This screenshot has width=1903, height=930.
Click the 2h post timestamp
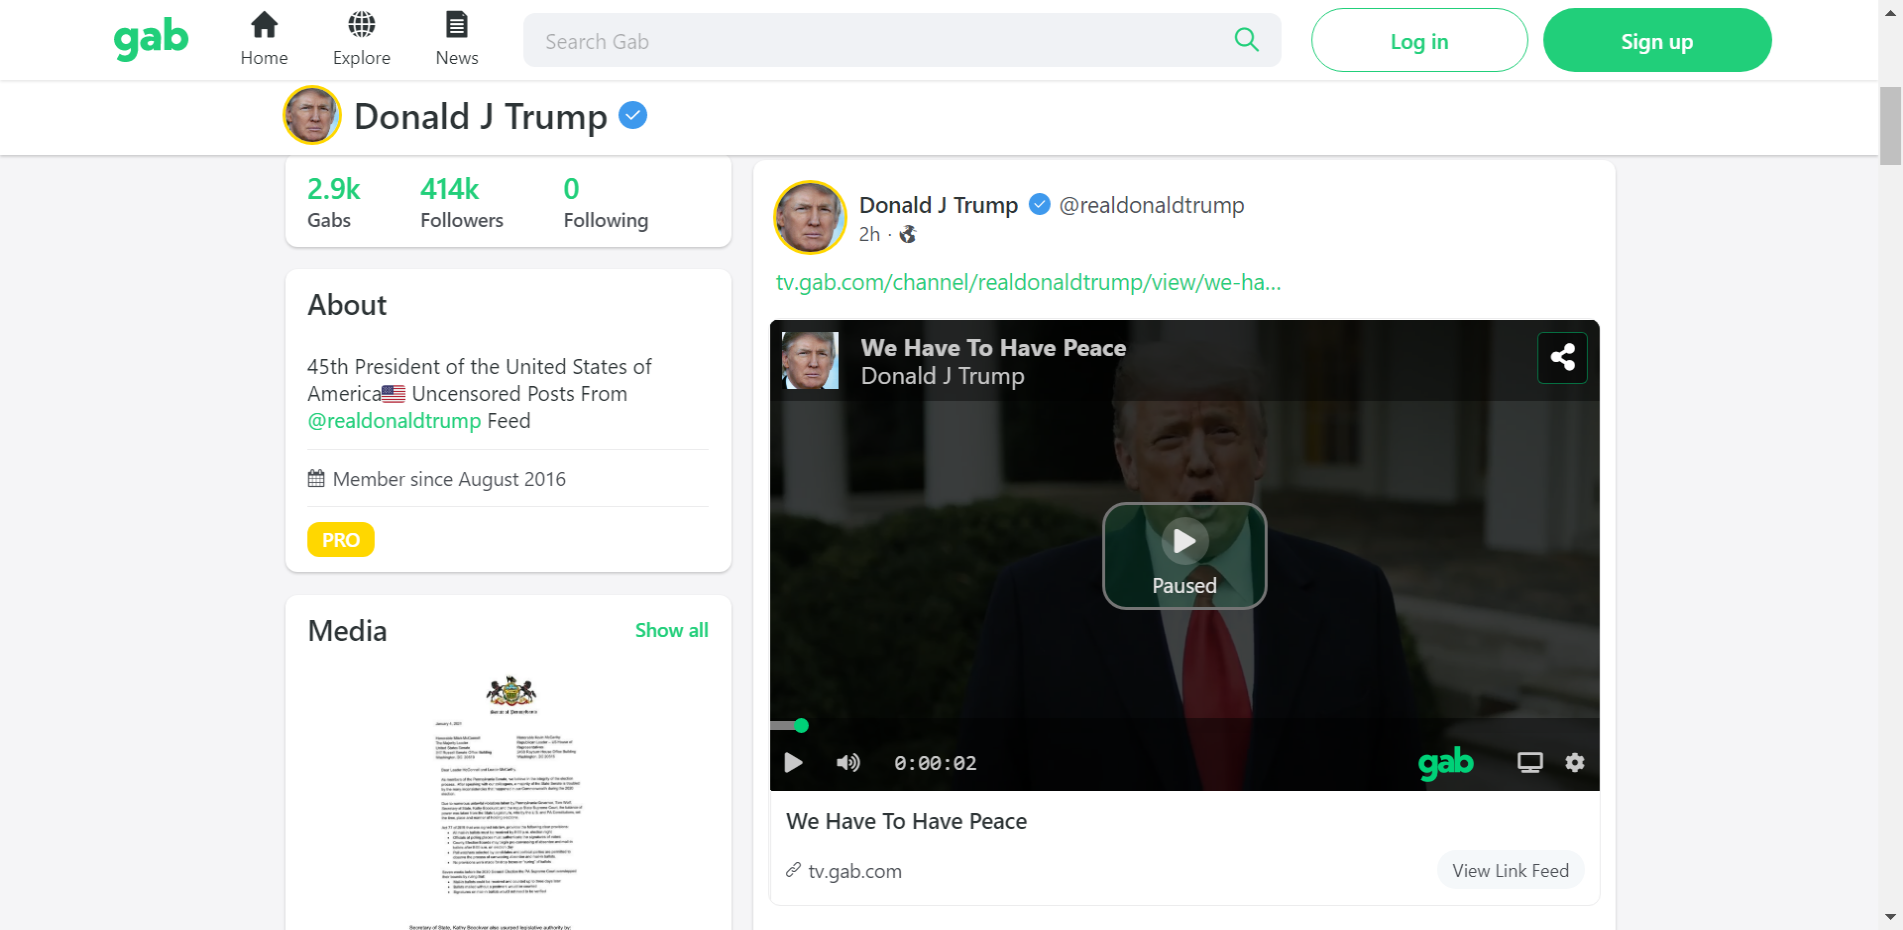point(869,234)
